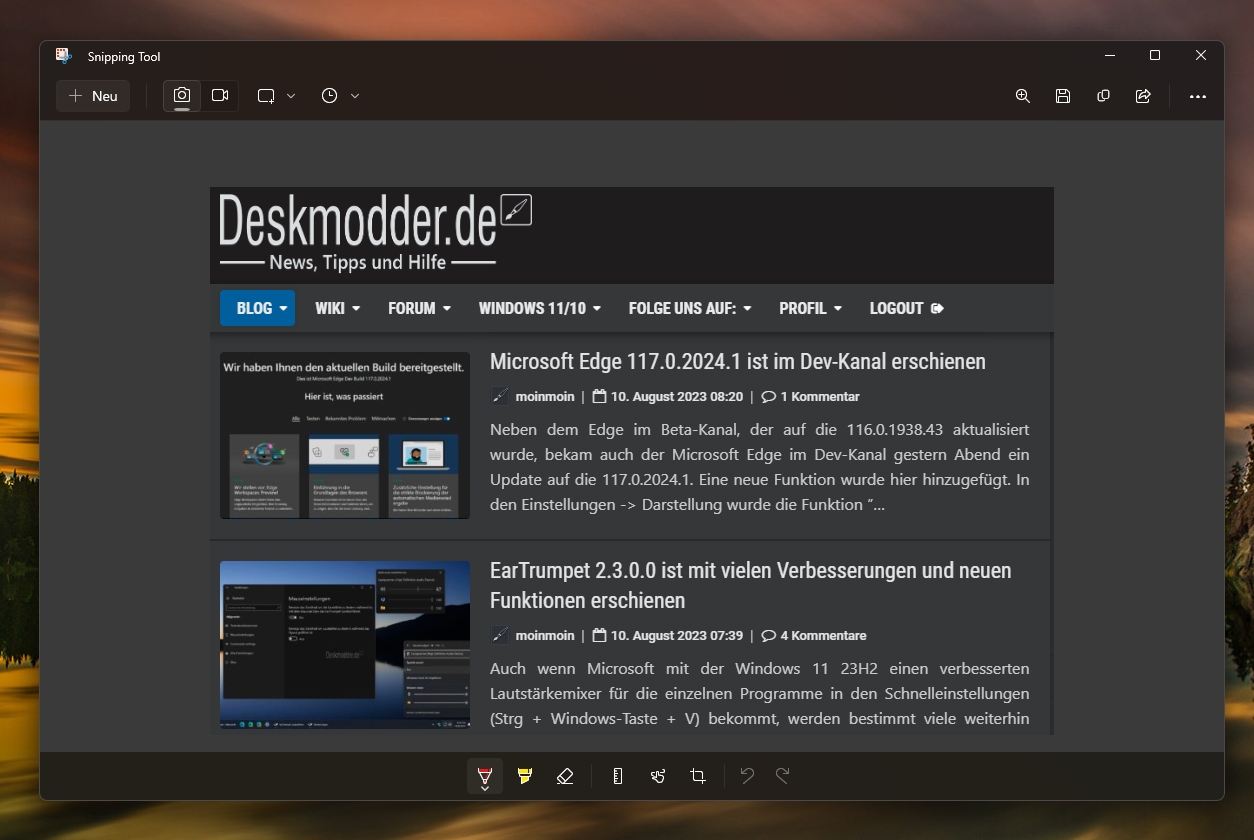Click PROFIL navigation item

click(811, 308)
